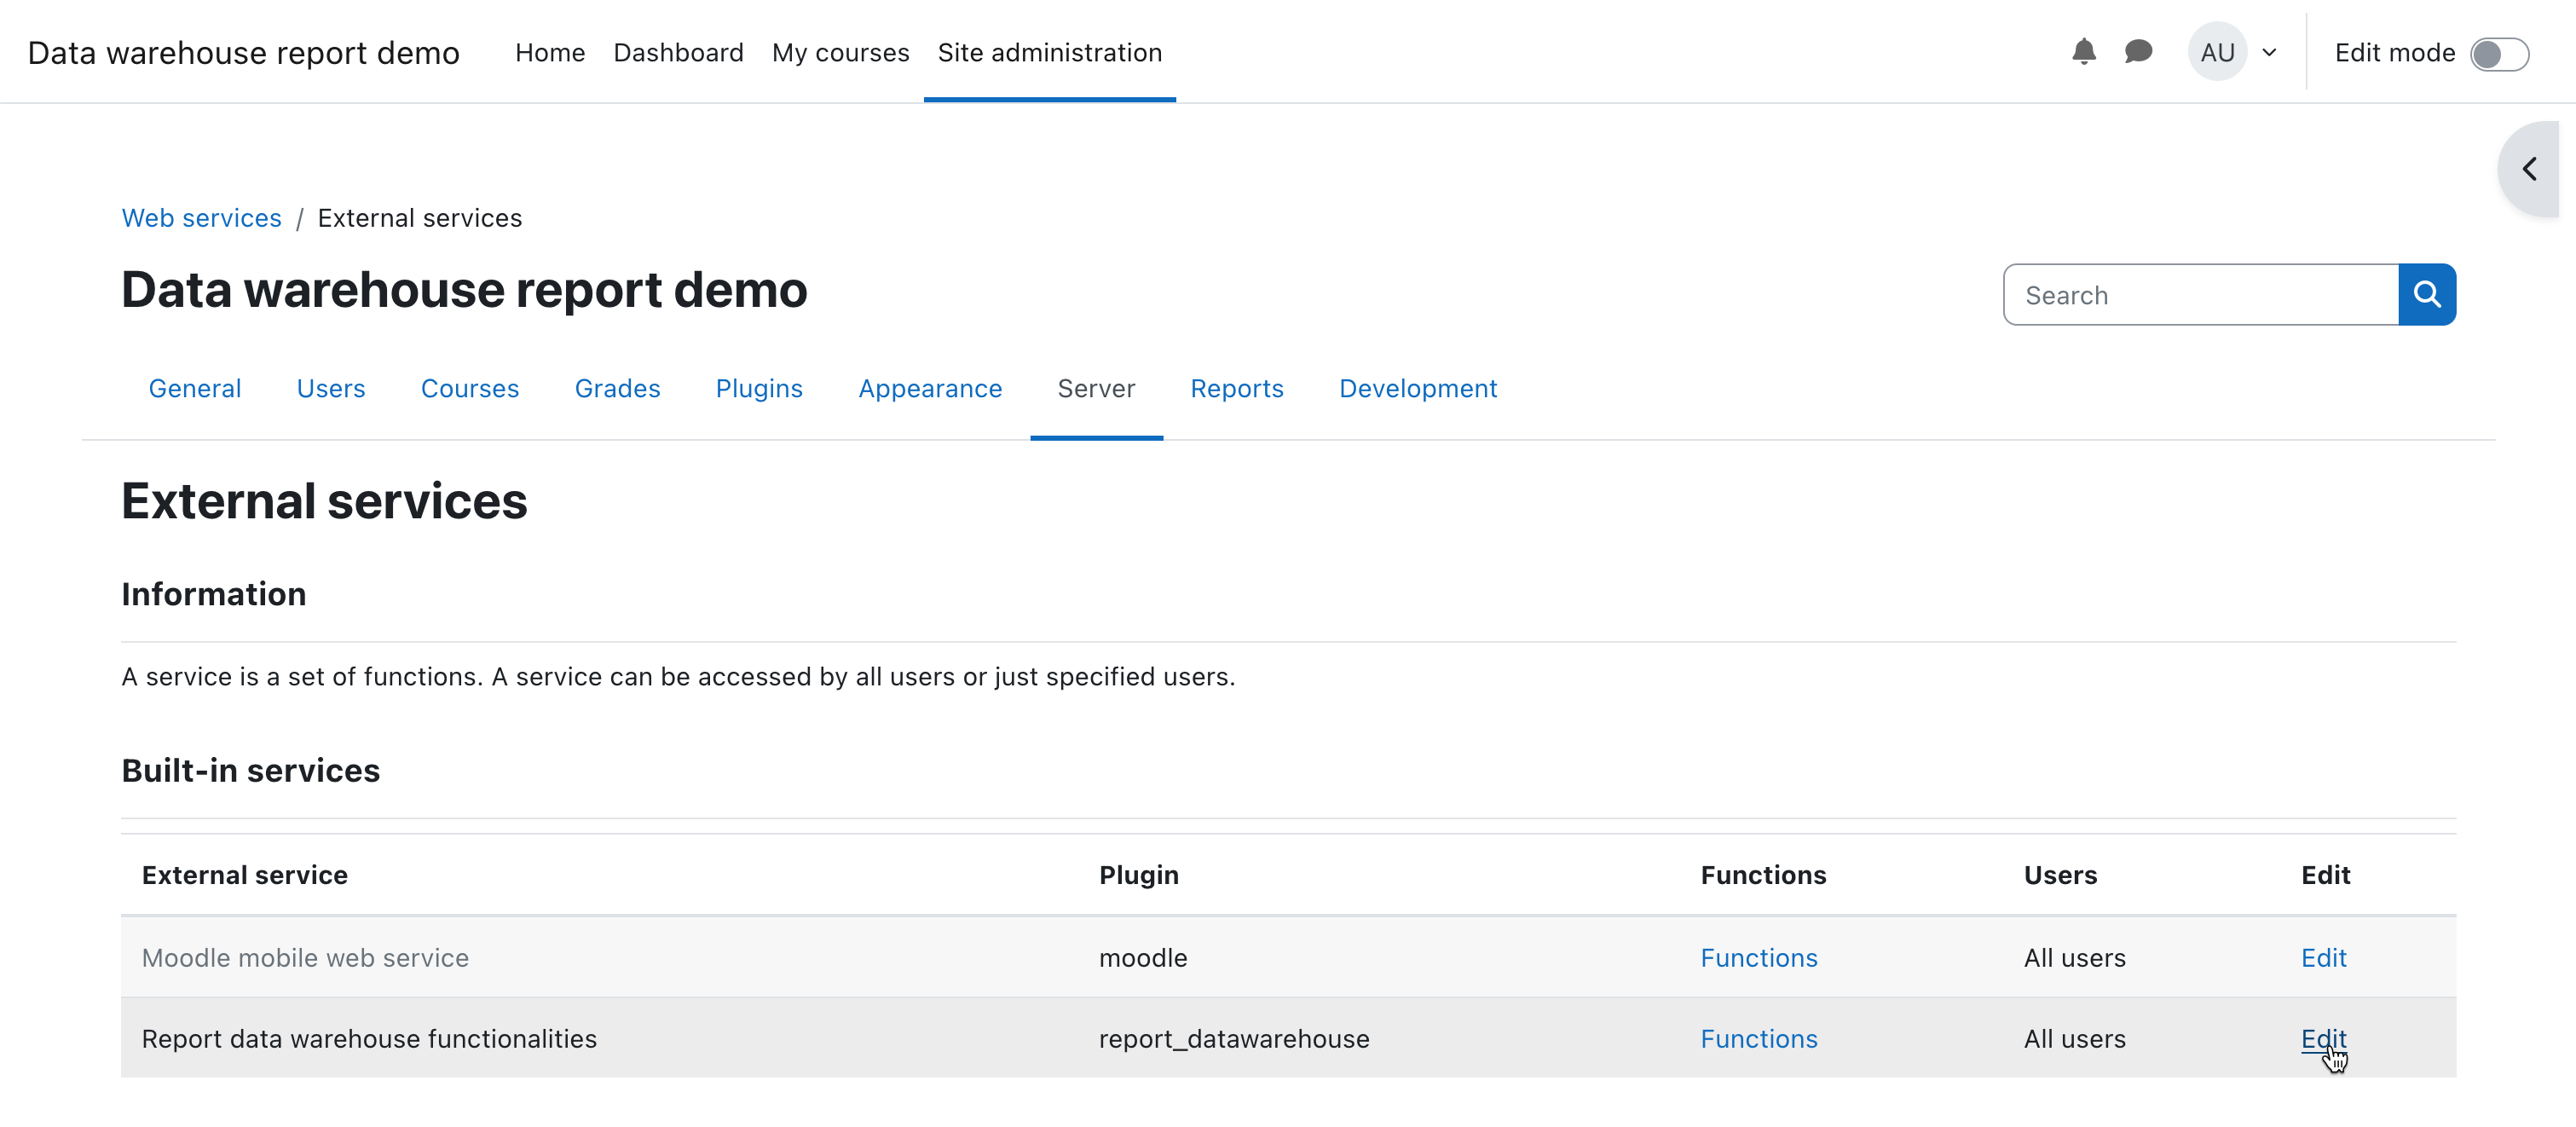The height and width of the screenshot is (1127, 2576).
Task: Open My courses in top navigation
Action: click(x=840, y=53)
